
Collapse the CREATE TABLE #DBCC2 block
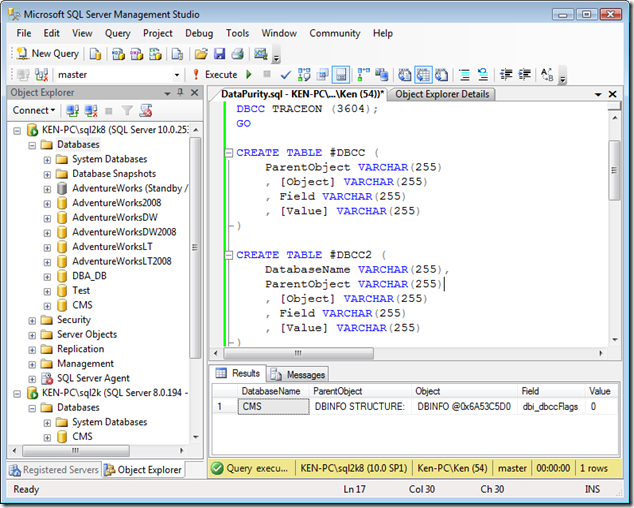click(228, 255)
